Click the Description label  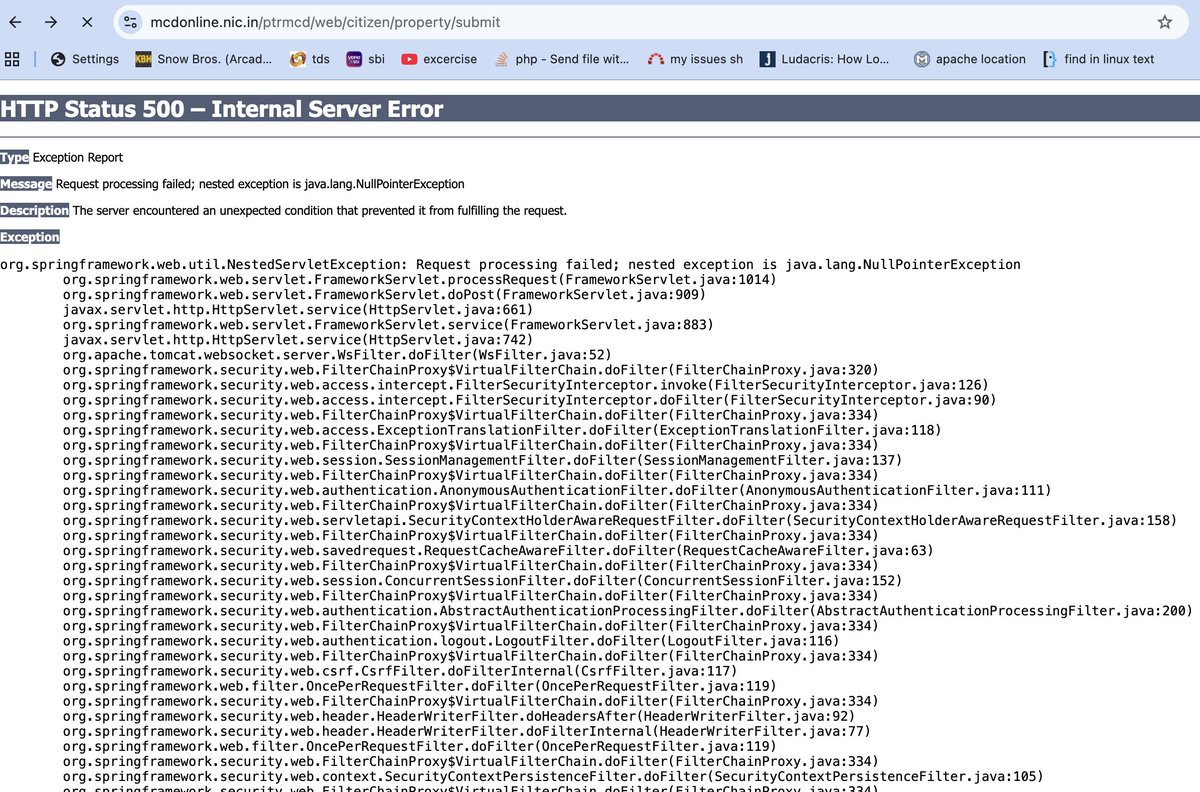(34, 211)
